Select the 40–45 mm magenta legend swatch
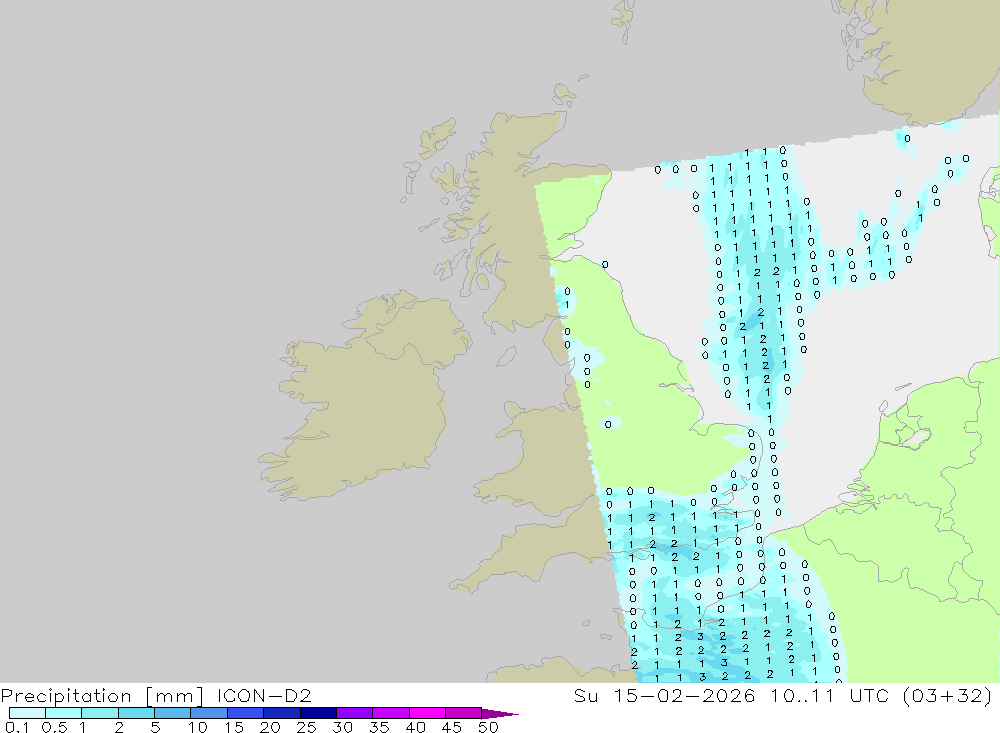 pyautogui.click(x=427, y=713)
